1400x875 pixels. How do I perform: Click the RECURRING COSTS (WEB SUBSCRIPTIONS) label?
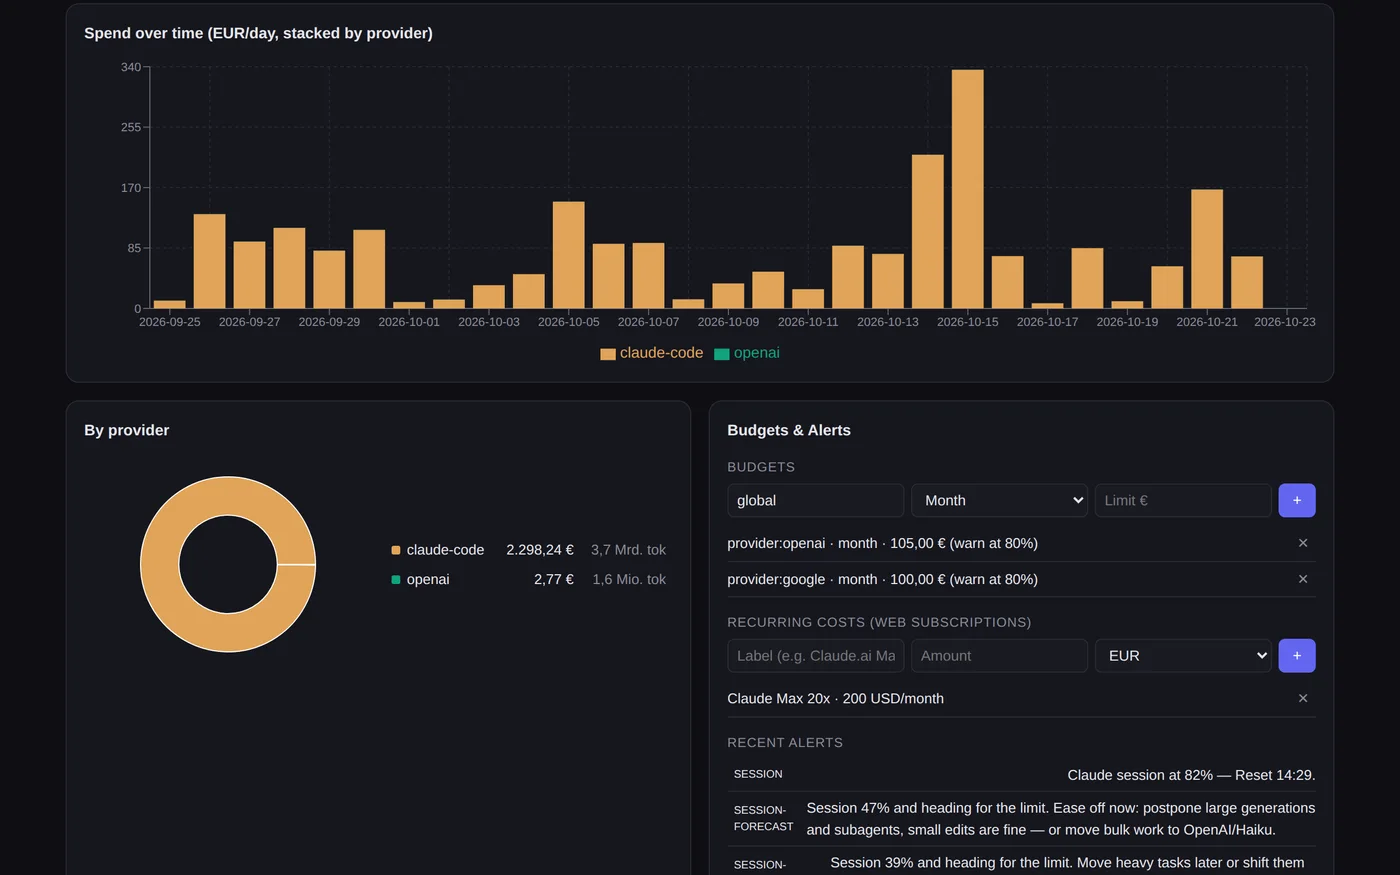point(879,622)
